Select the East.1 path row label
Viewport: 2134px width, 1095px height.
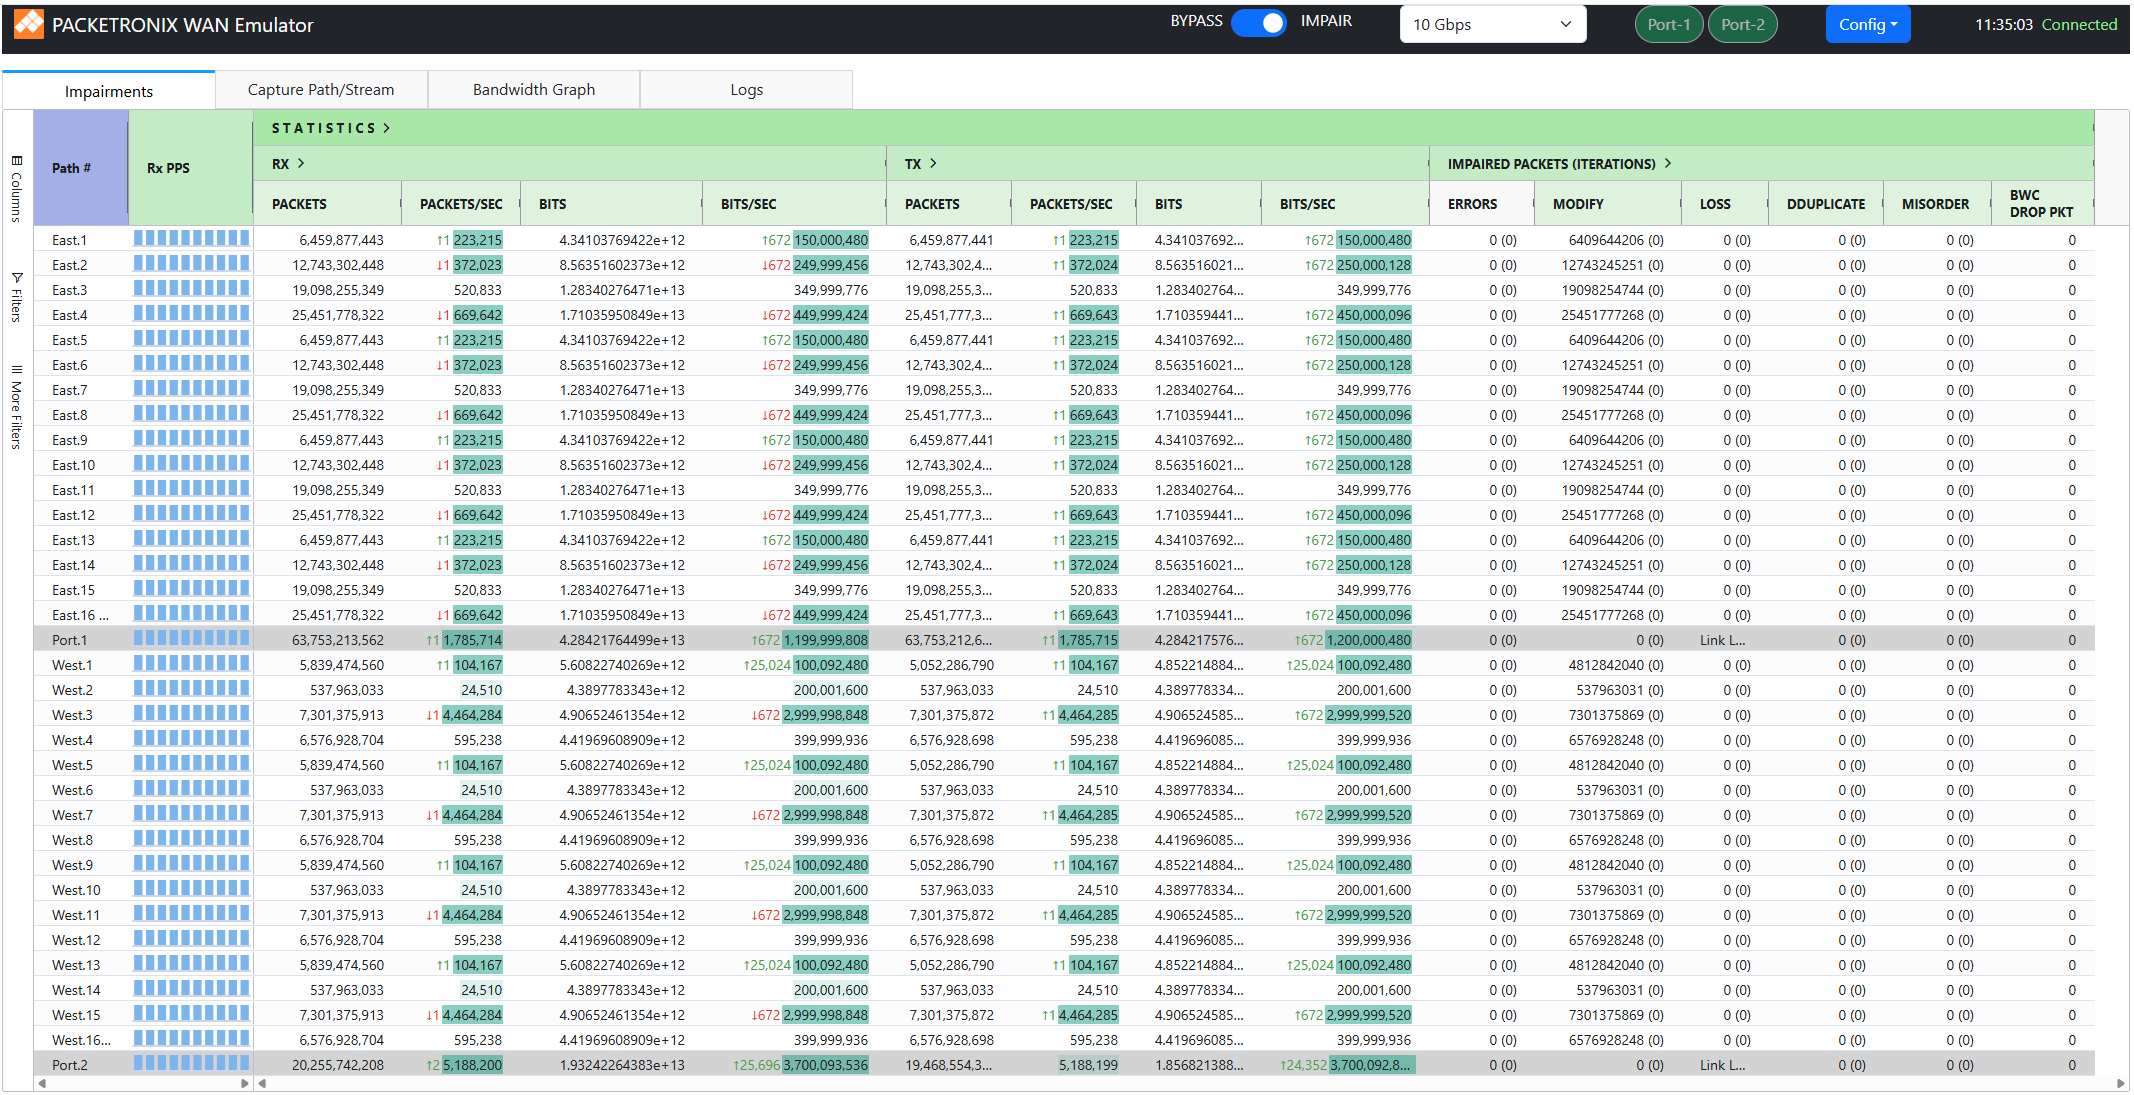coord(70,240)
